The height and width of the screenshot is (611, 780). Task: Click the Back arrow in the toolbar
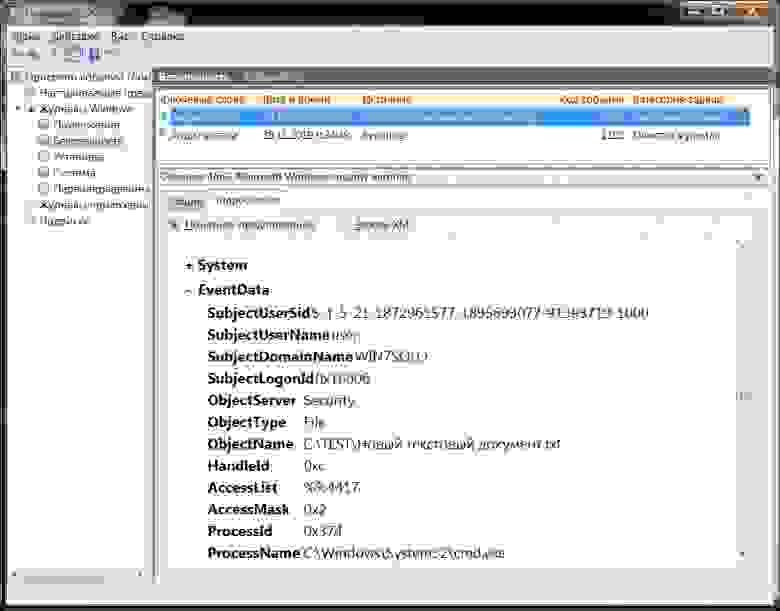point(17,52)
